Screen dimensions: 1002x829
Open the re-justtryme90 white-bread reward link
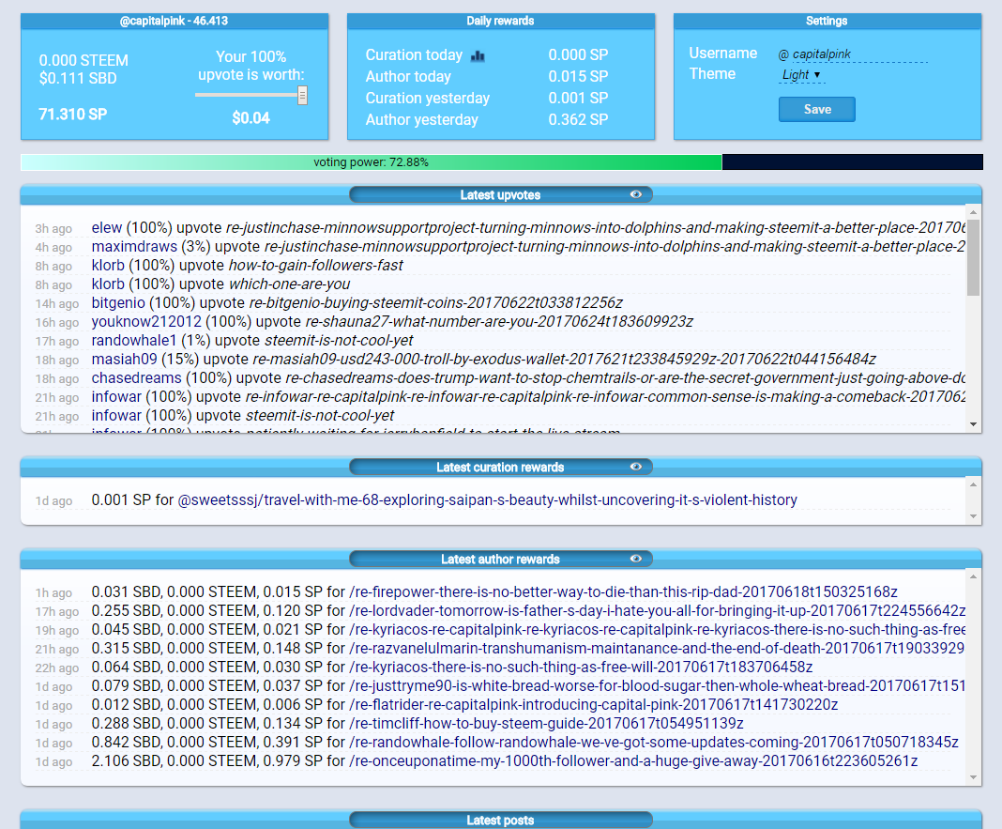[x=657, y=686]
